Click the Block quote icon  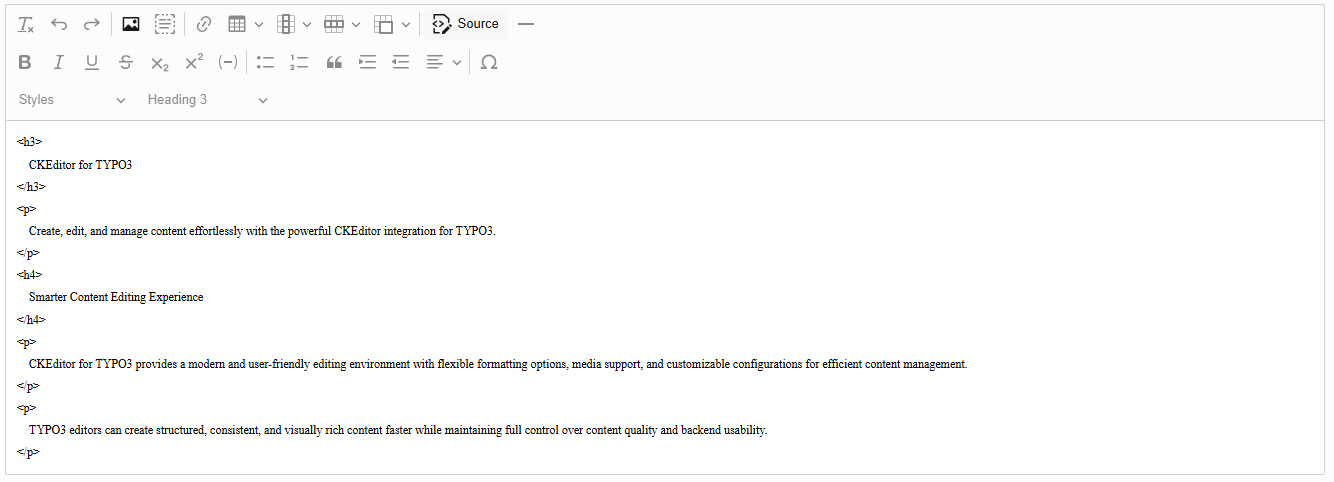[x=334, y=62]
